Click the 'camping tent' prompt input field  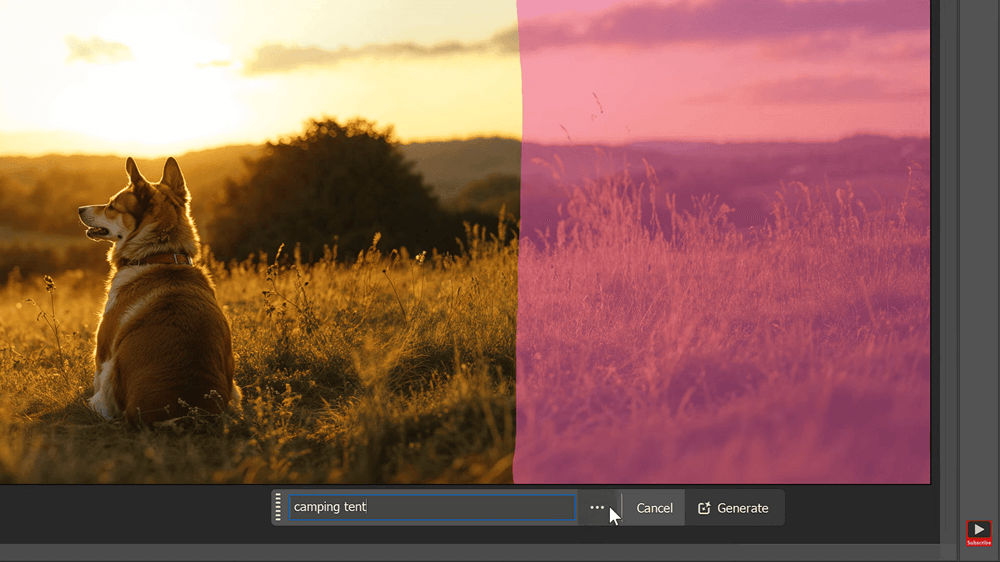432,507
